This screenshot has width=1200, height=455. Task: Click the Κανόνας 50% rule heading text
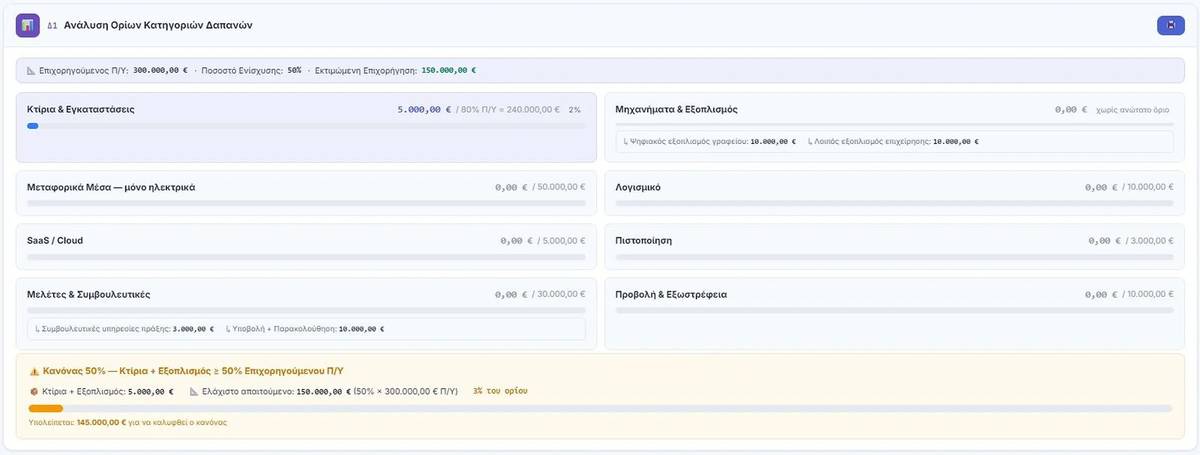193,370
